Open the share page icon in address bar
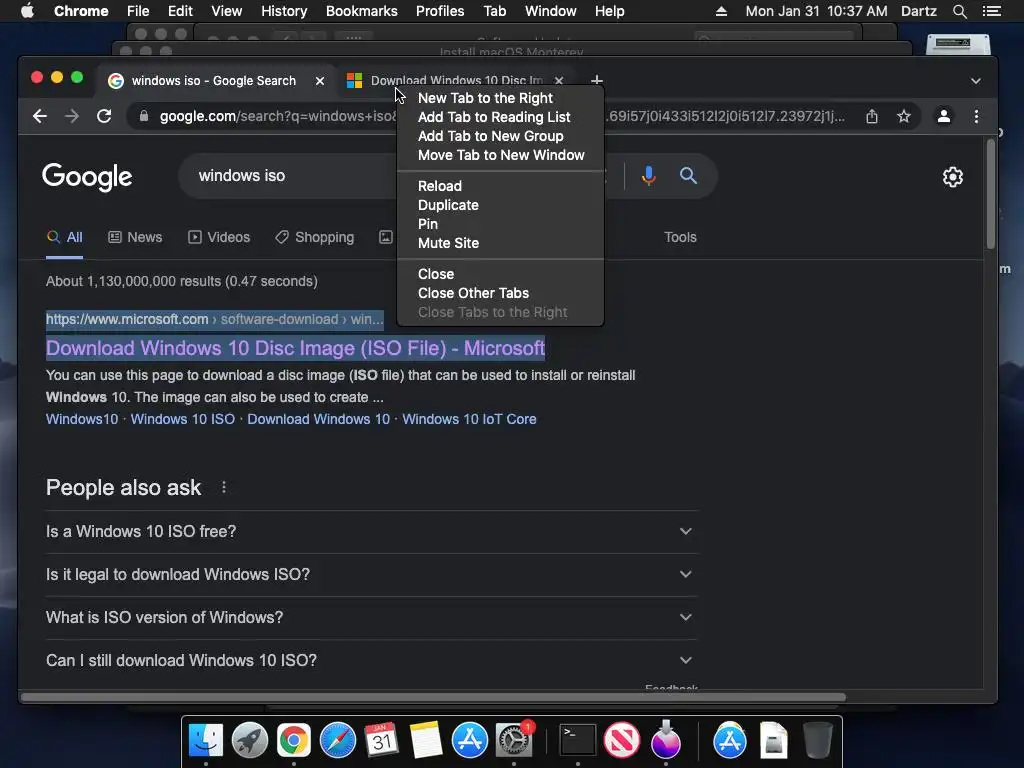 click(x=872, y=116)
